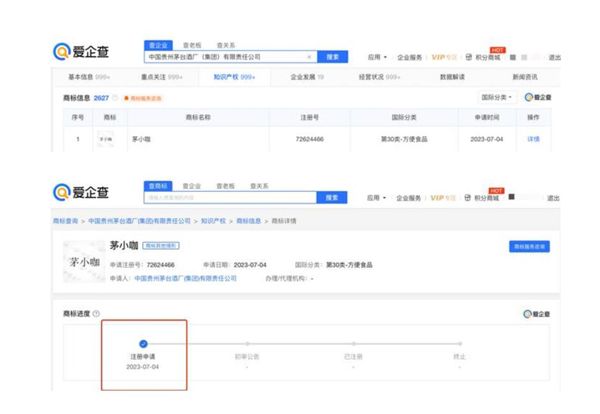The height and width of the screenshot is (414, 600).
Task: Click the upper blue 搜索 button
Action: tap(333, 57)
